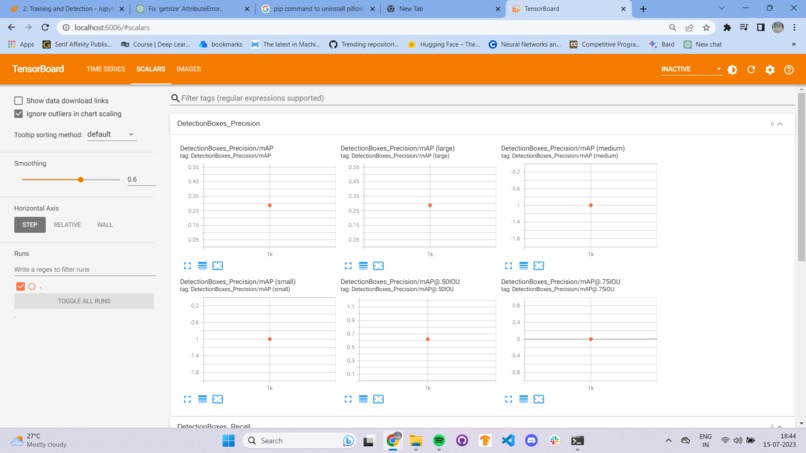
Task: Toggle y-axis log scale for mAP (medium) chart
Action: pyautogui.click(x=524, y=265)
